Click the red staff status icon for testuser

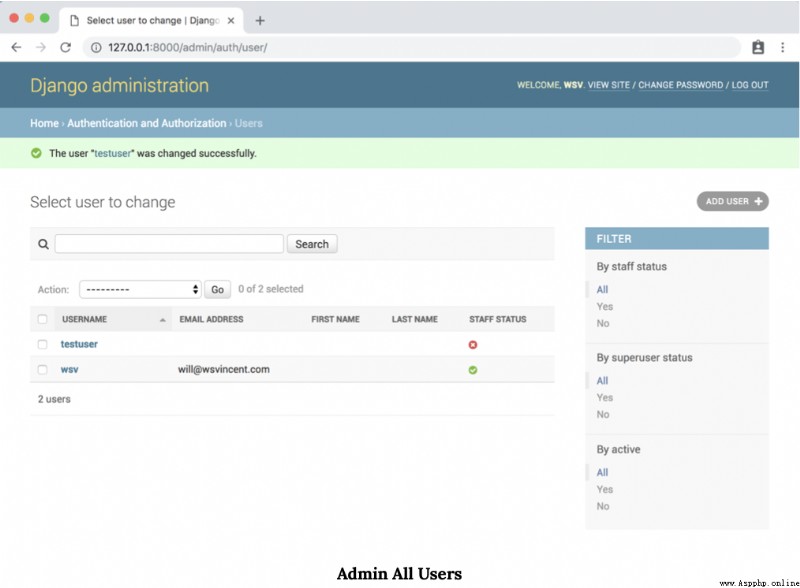pyautogui.click(x=473, y=345)
